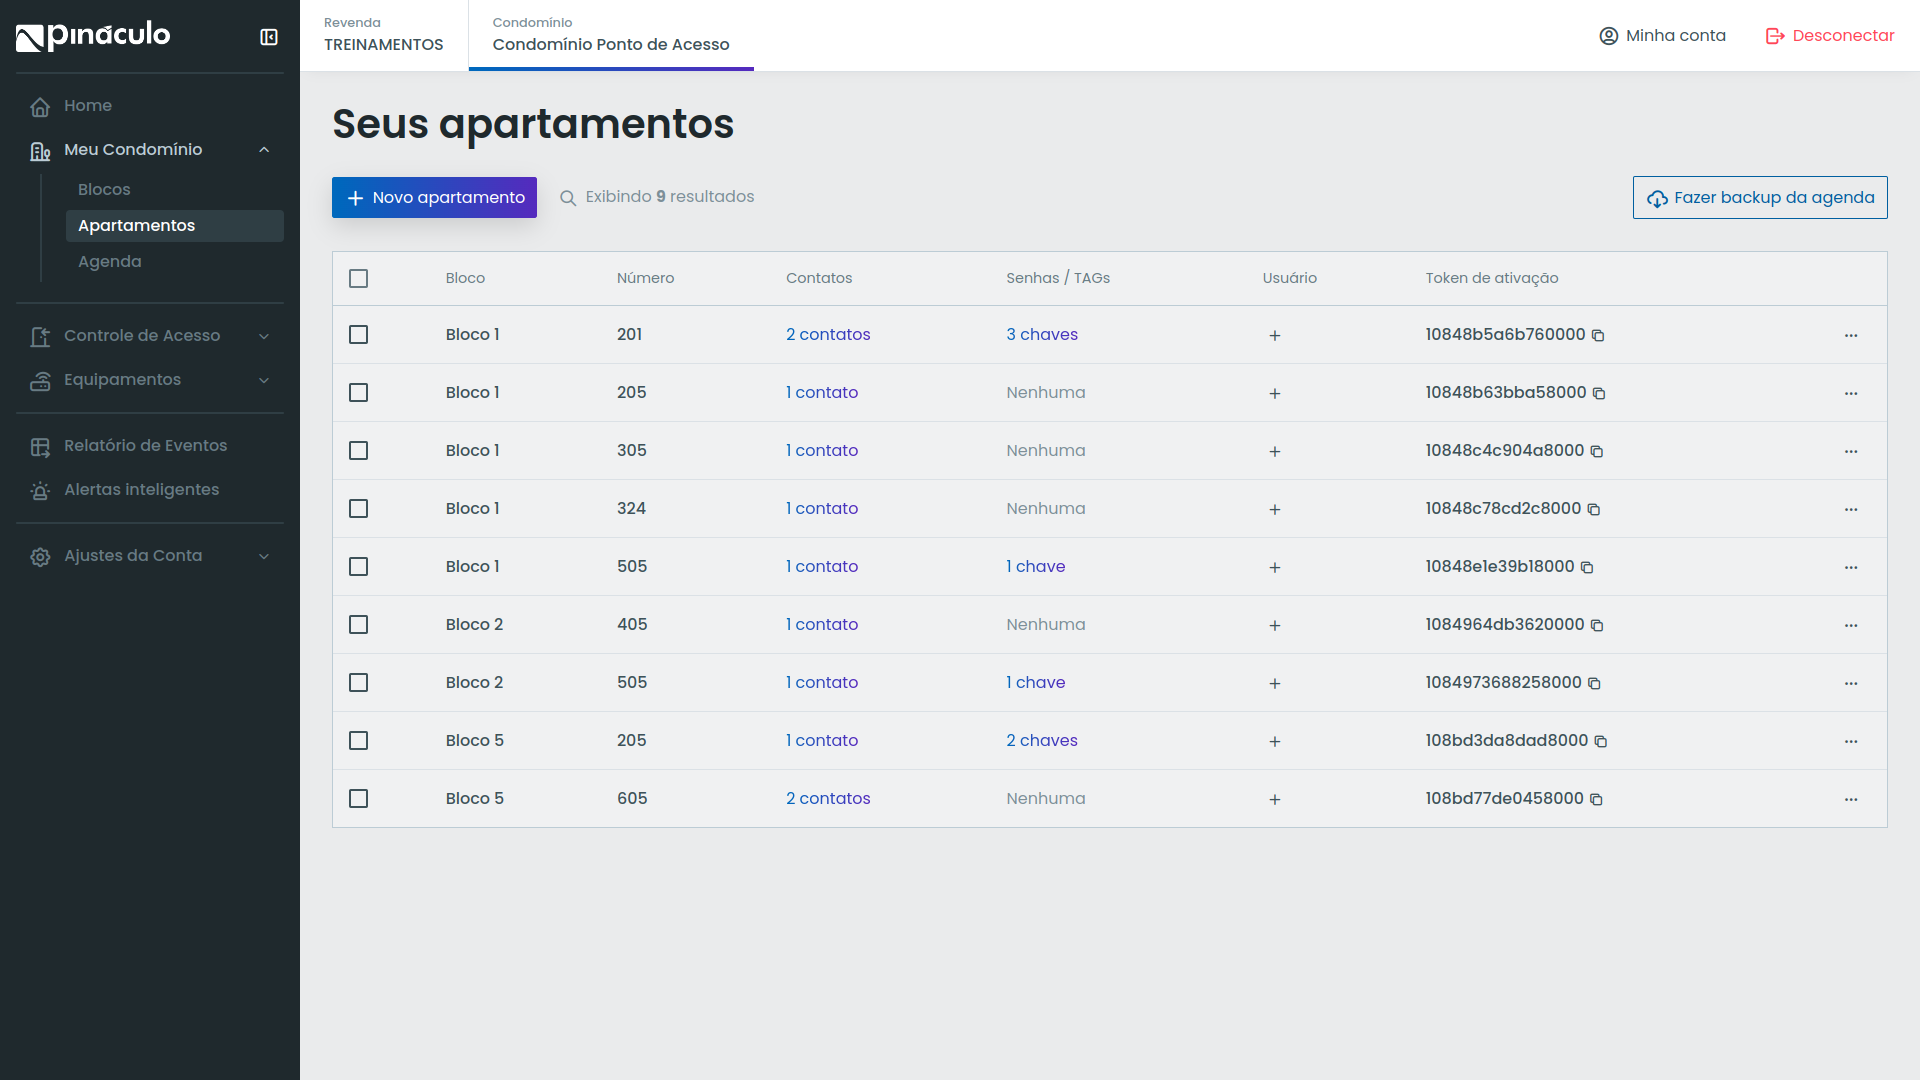Copy activation token for apartment 201

point(1597,336)
